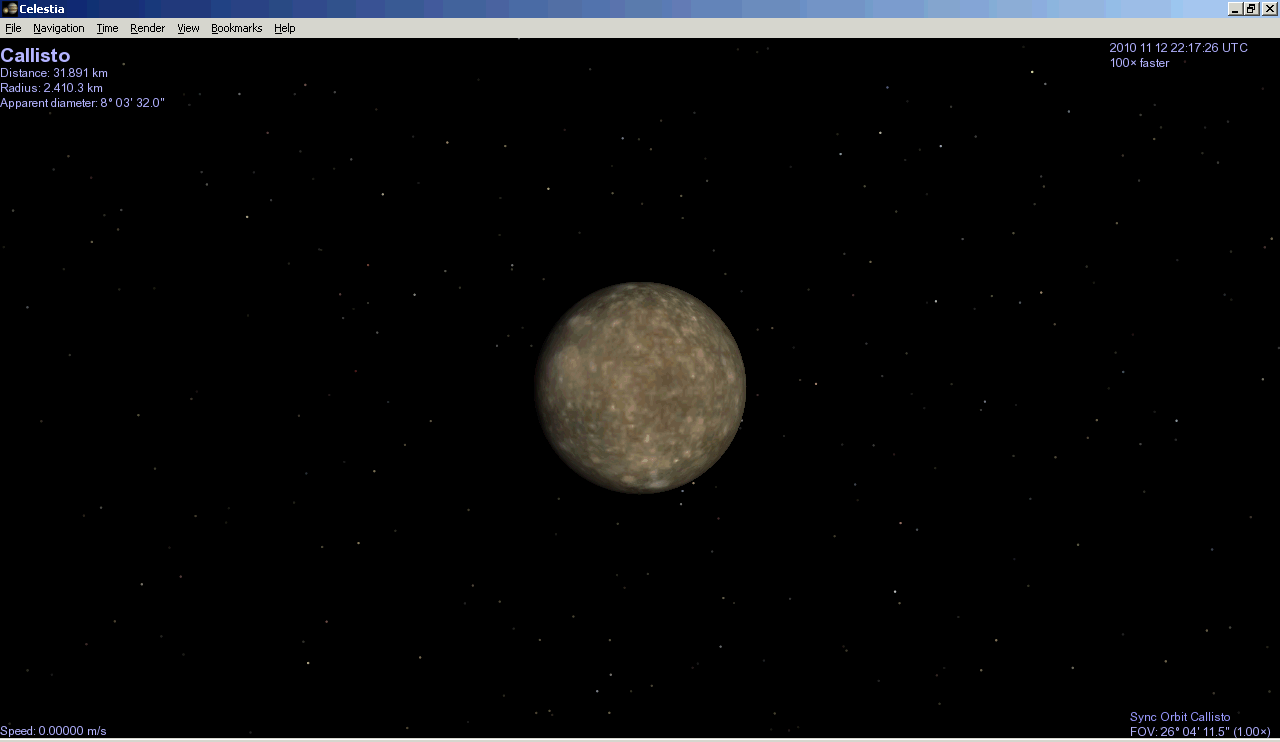Open the File menu
Image resolution: width=1280 pixels, height=742 pixels.
[x=13, y=28]
